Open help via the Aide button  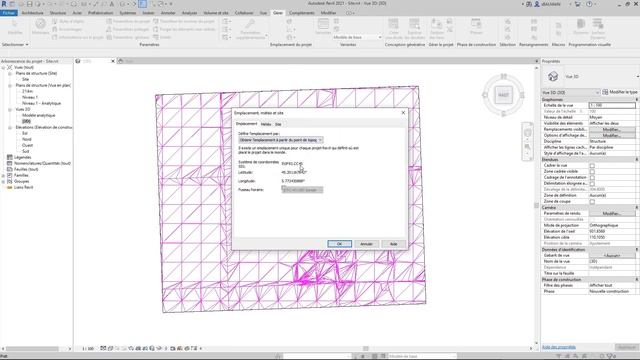(x=393, y=244)
